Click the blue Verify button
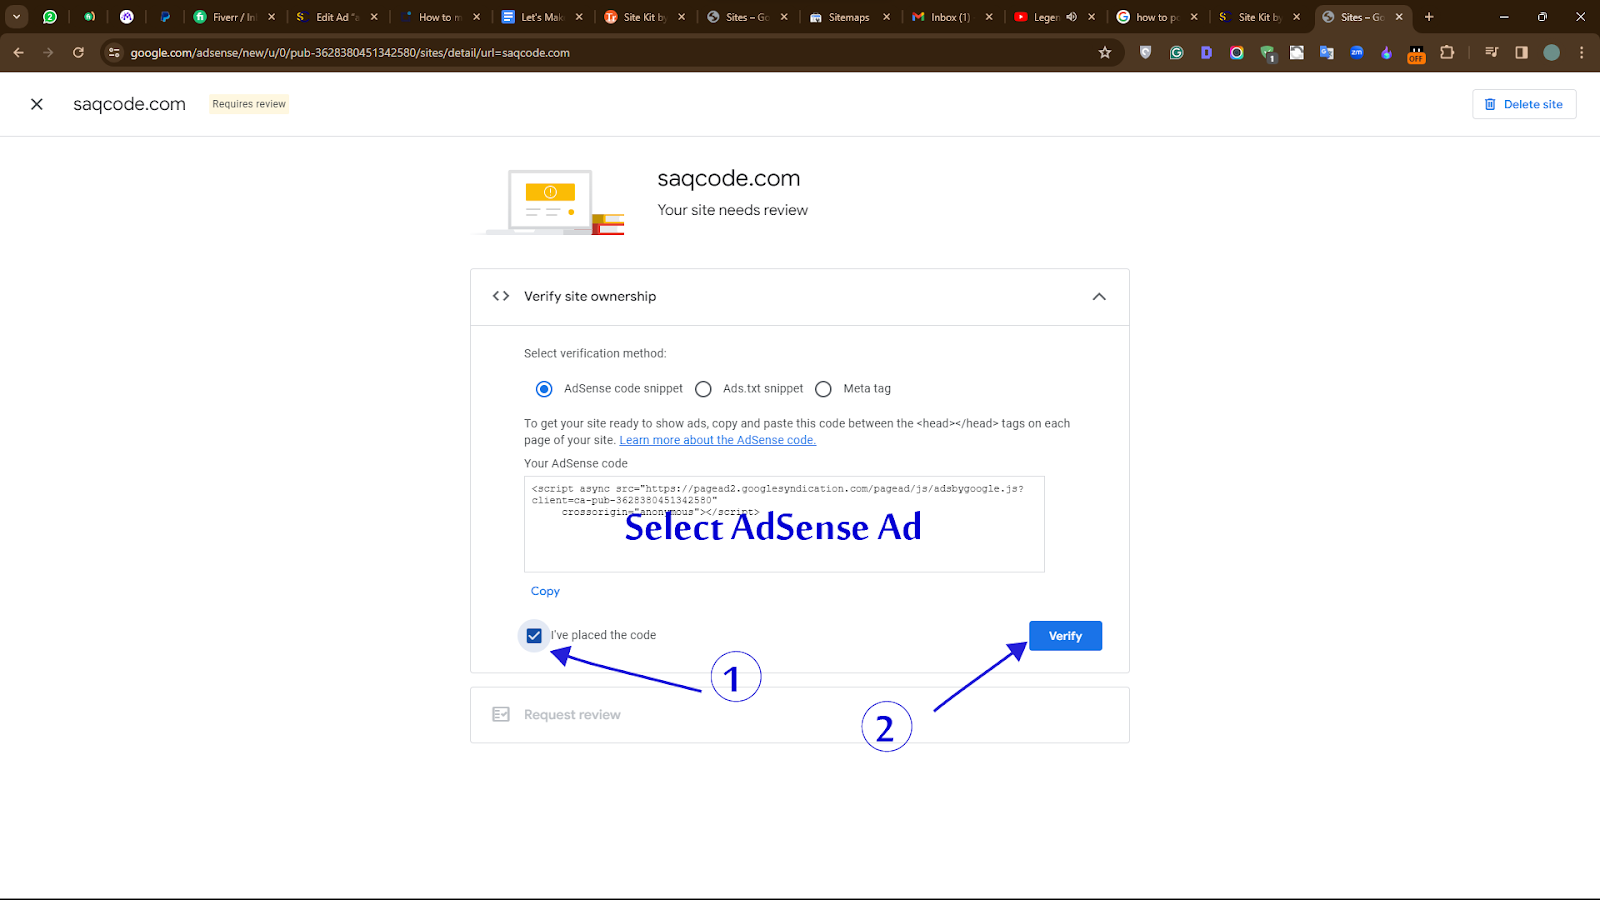 1065,636
